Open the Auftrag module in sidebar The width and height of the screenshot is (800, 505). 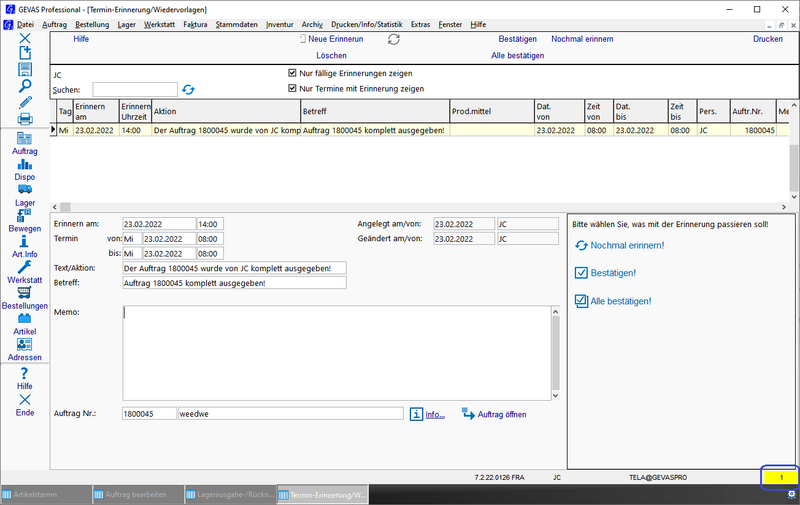point(24,139)
